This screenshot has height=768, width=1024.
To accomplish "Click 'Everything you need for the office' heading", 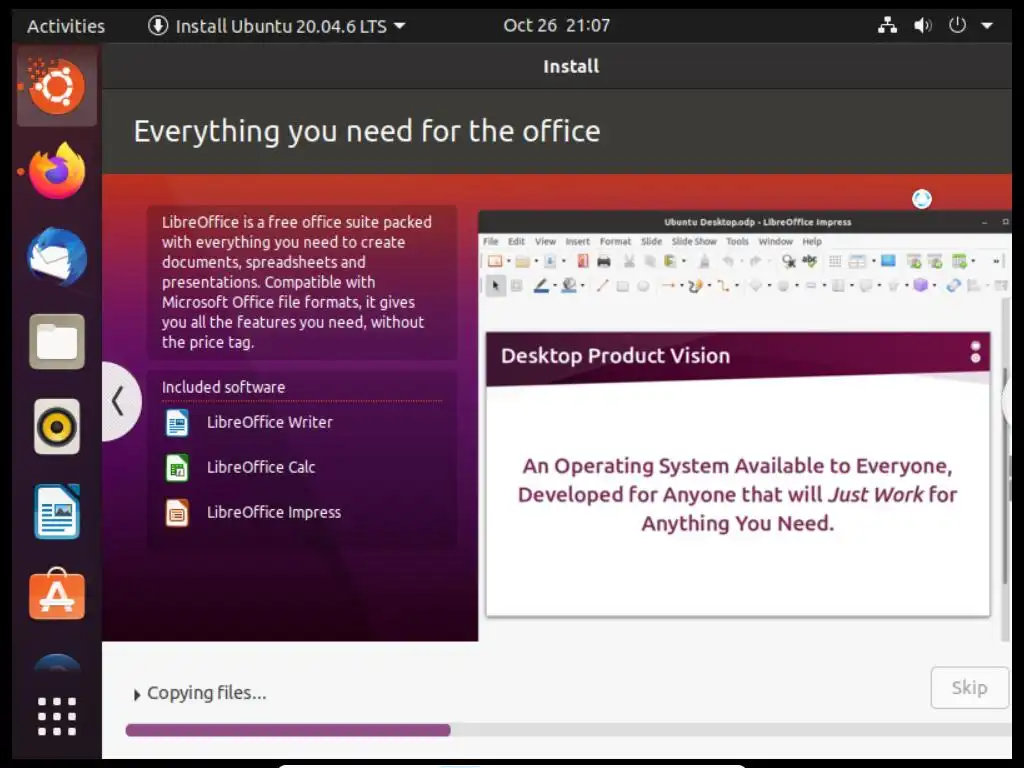I will pos(367,131).
